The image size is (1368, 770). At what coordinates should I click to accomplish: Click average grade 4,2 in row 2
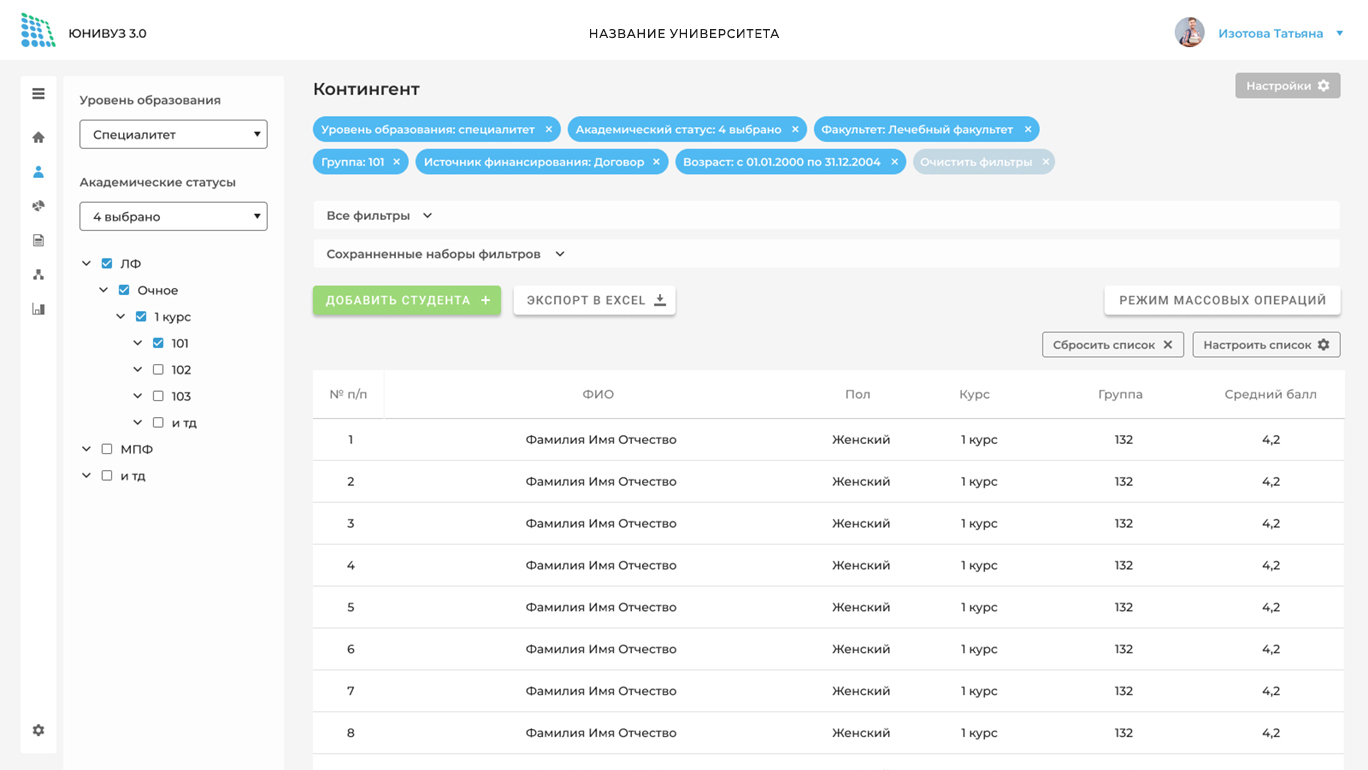click(1271, 482)
